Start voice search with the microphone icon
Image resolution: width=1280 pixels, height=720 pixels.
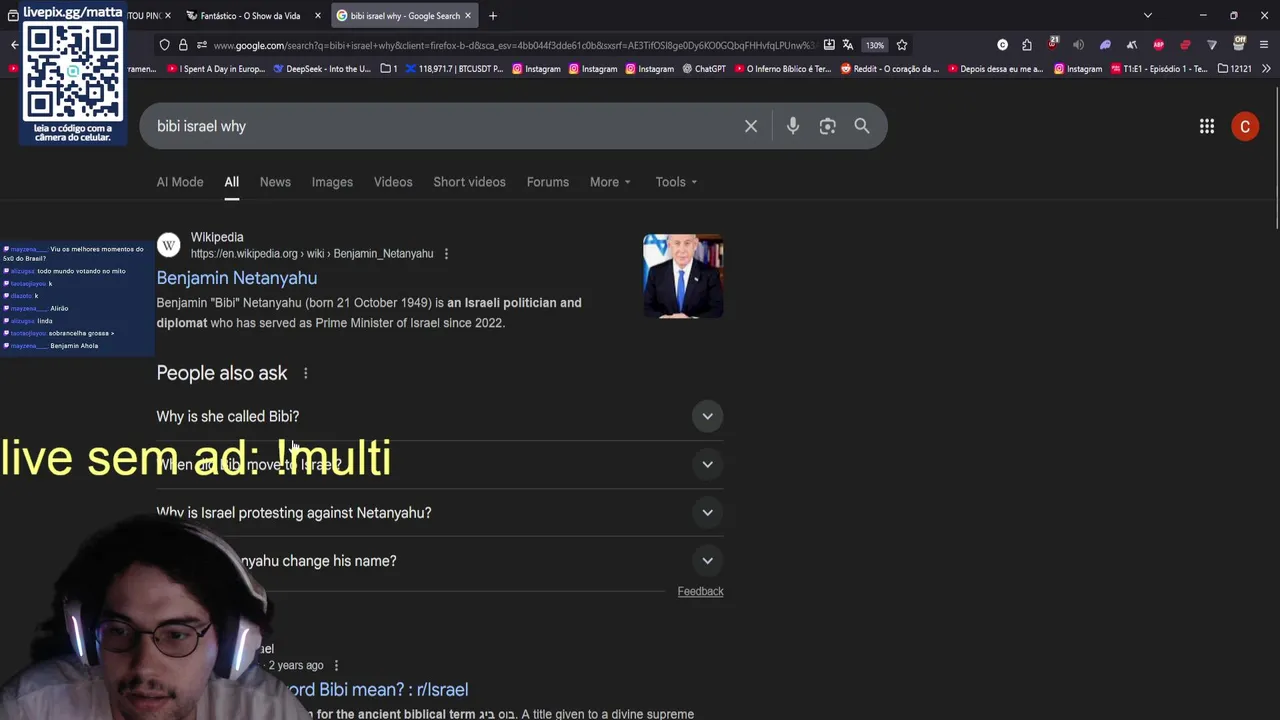[793, 126]
